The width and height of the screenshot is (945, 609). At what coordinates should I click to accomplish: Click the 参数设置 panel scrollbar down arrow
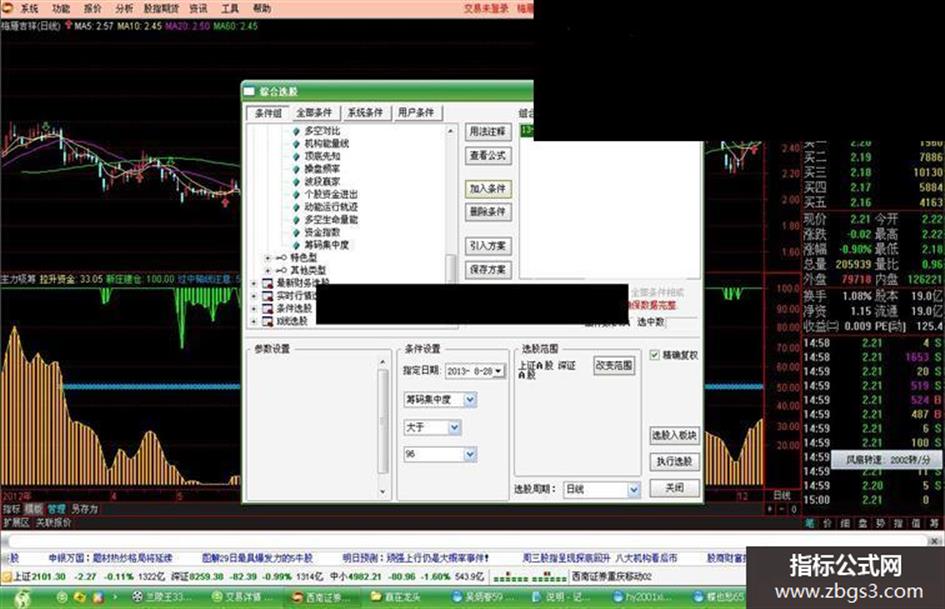(x=382, y=492)
